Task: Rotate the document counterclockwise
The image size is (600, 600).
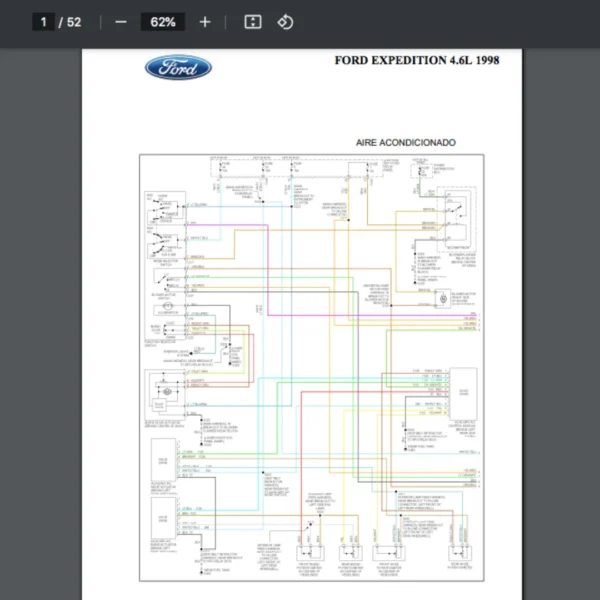Action: pyautogui.click(x=285, y=22)
